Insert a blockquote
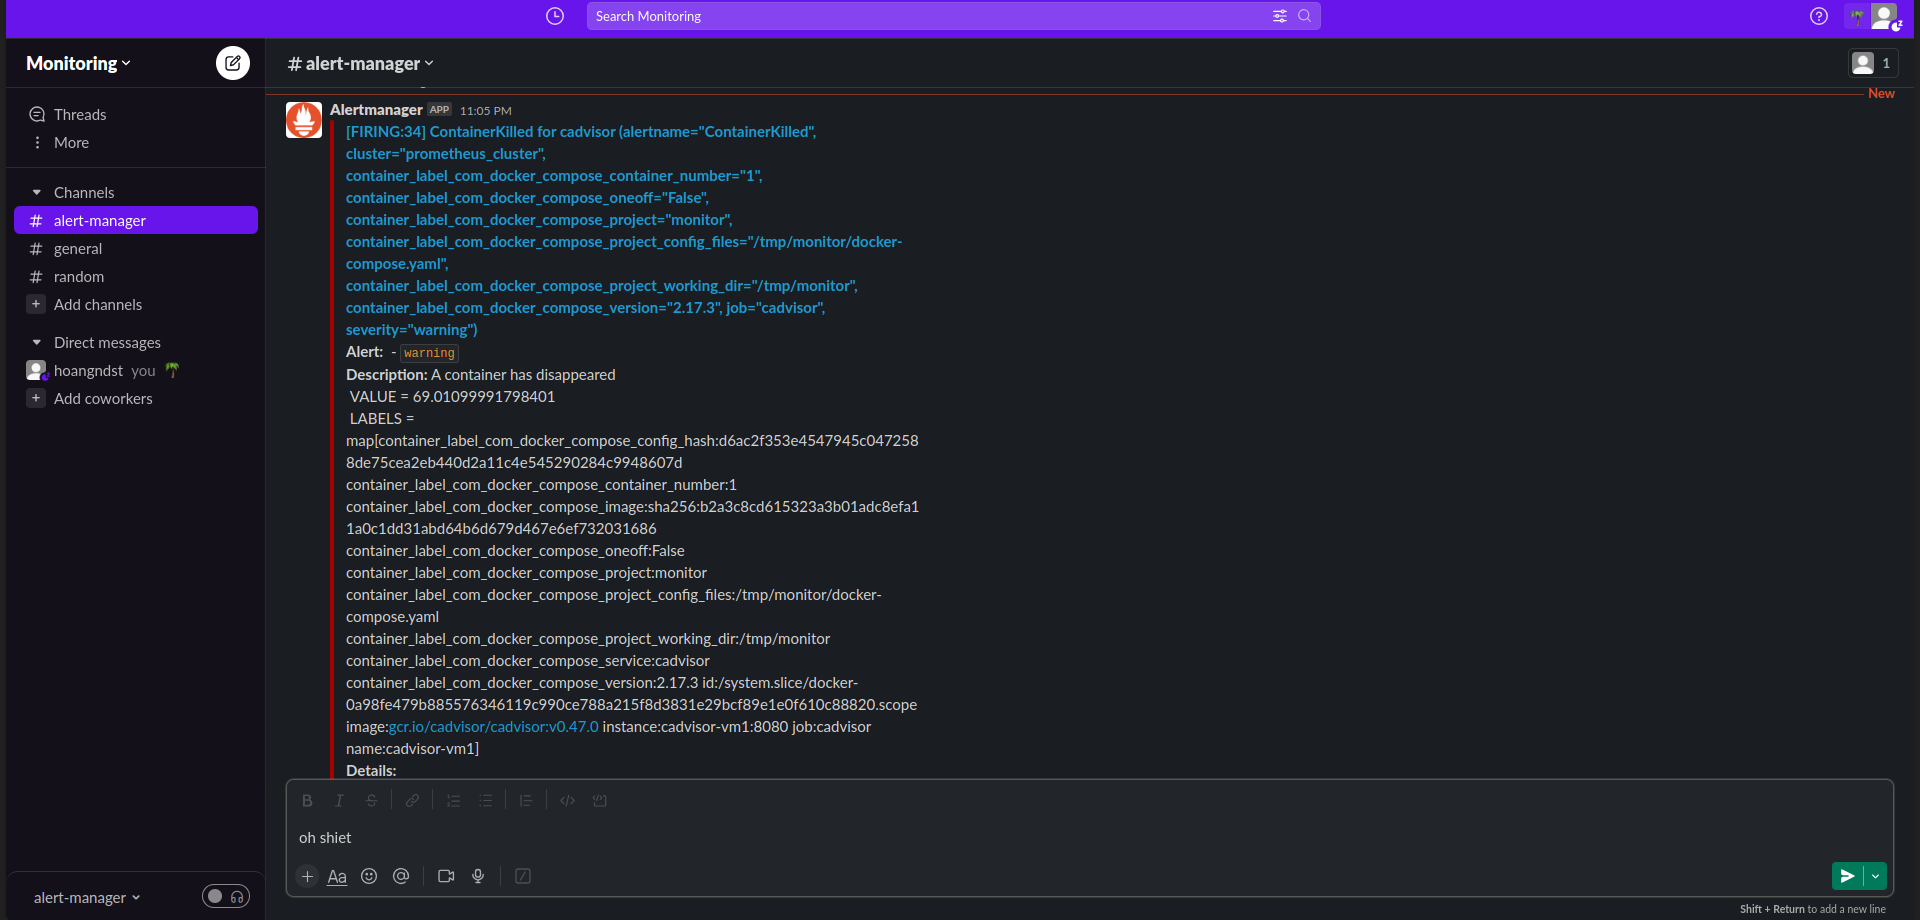1920x920 pixels. point(526,801)
